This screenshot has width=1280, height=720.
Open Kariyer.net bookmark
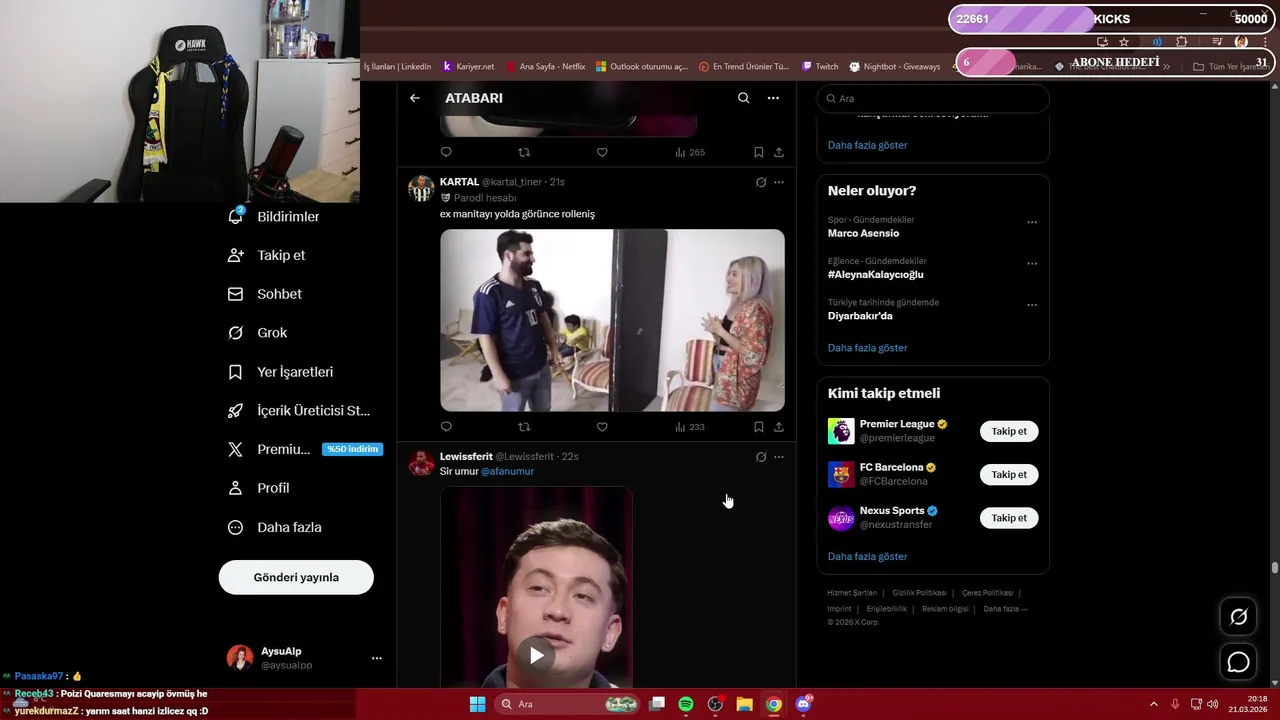pyautogui.click(x=468, y=67)
